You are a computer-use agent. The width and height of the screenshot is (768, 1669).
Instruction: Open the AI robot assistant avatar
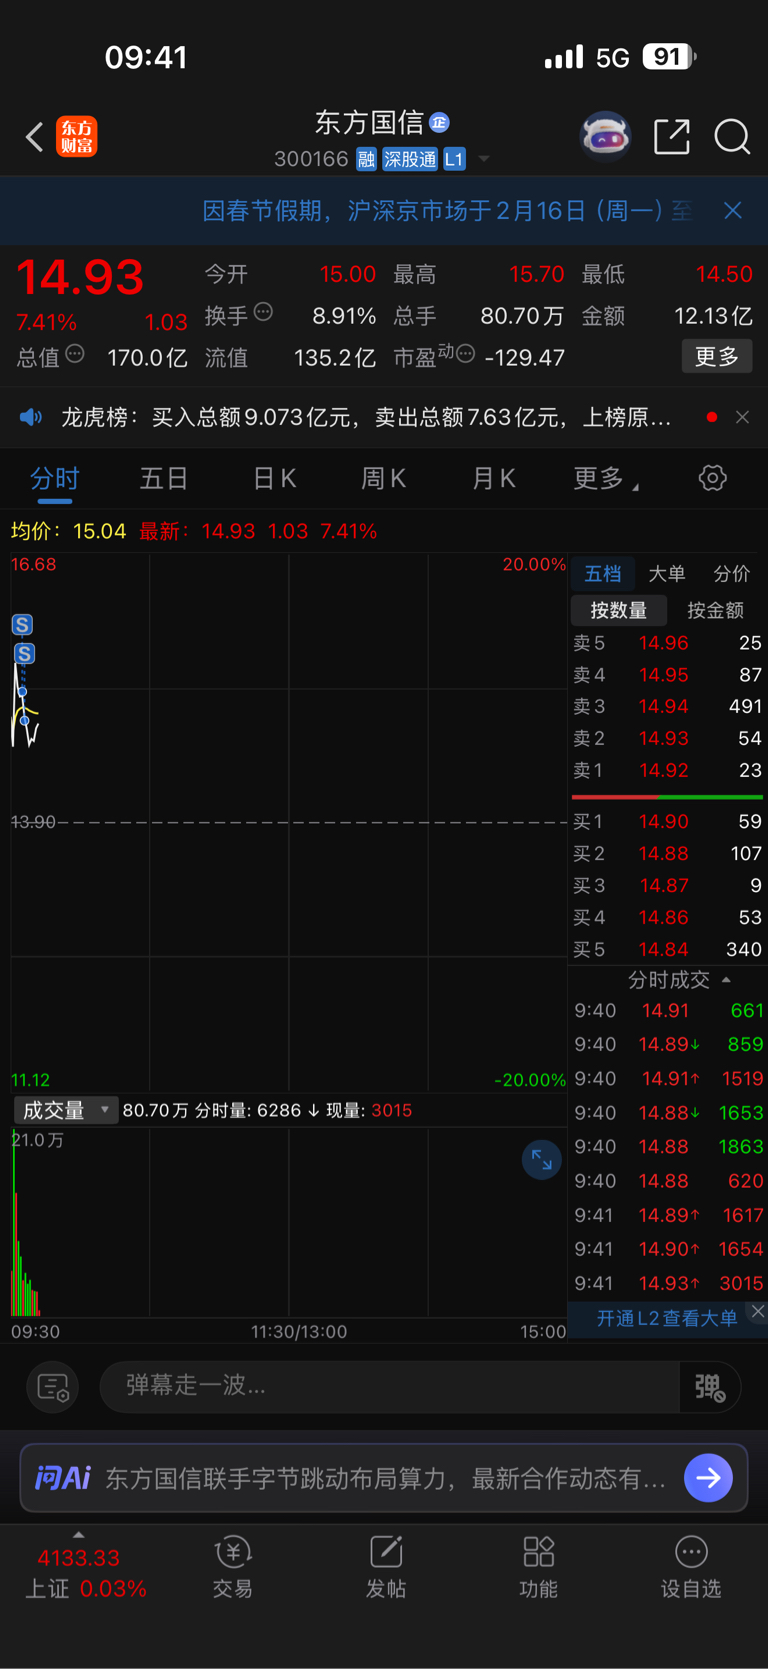coord(606,137)
